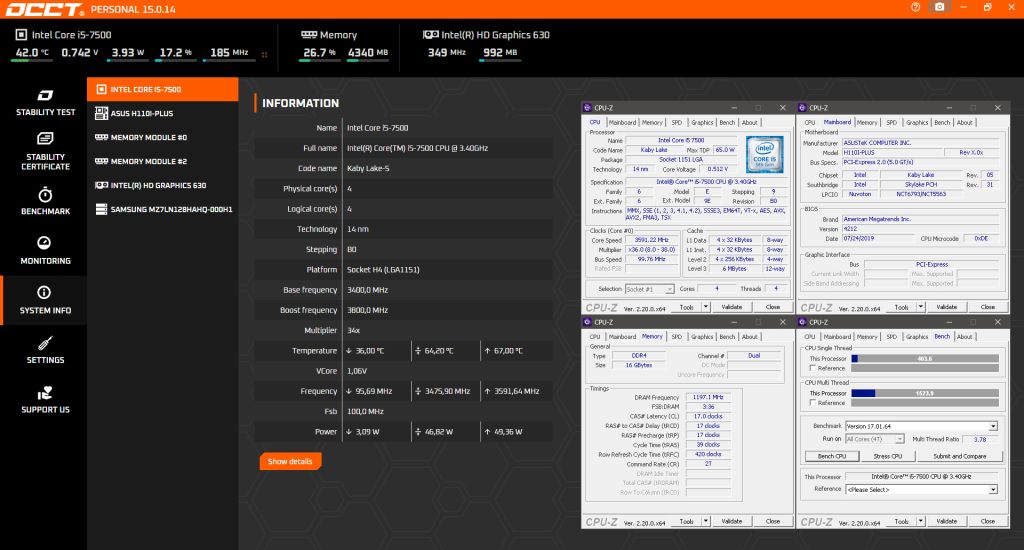Click the help question mark icon
Viewport: 1024px width, 550px height.
point(916,7)
